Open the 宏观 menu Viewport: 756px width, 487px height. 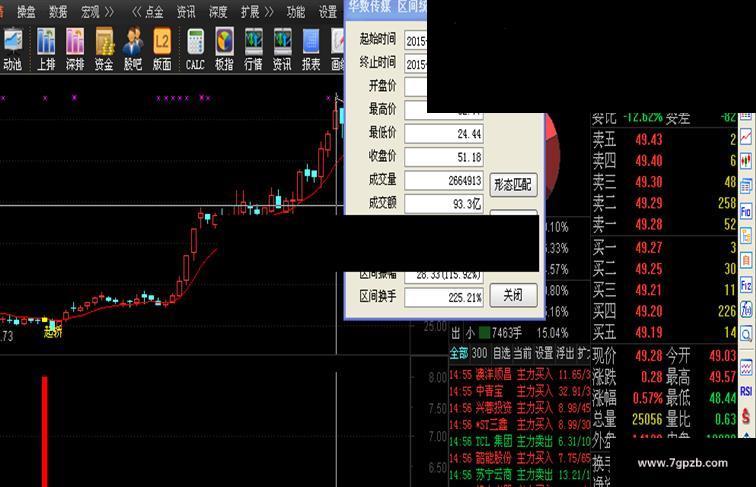pos(90,12)
